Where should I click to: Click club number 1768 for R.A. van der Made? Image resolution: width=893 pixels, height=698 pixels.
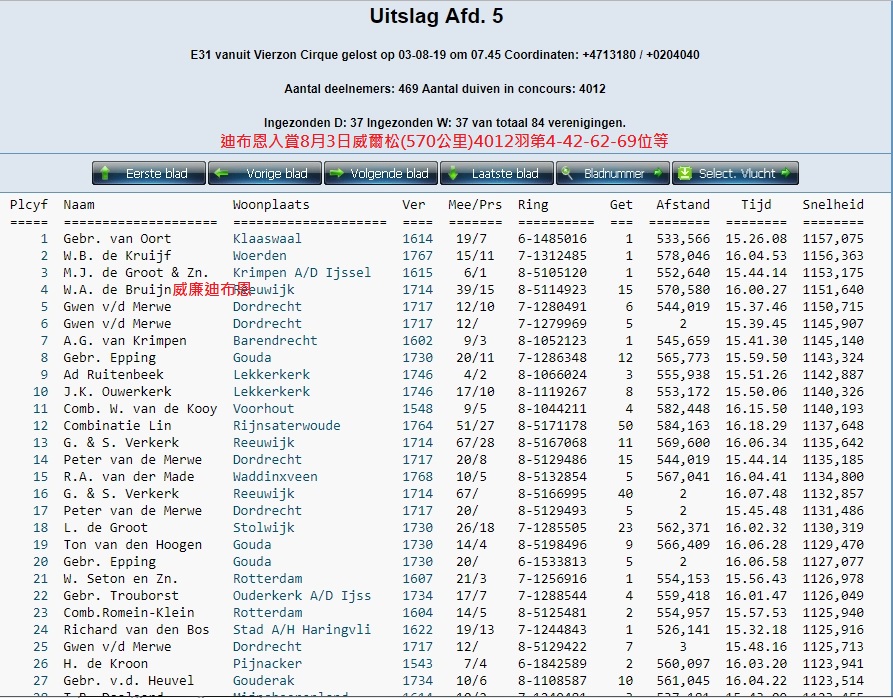pyautogui.click(x=417, y=477)
